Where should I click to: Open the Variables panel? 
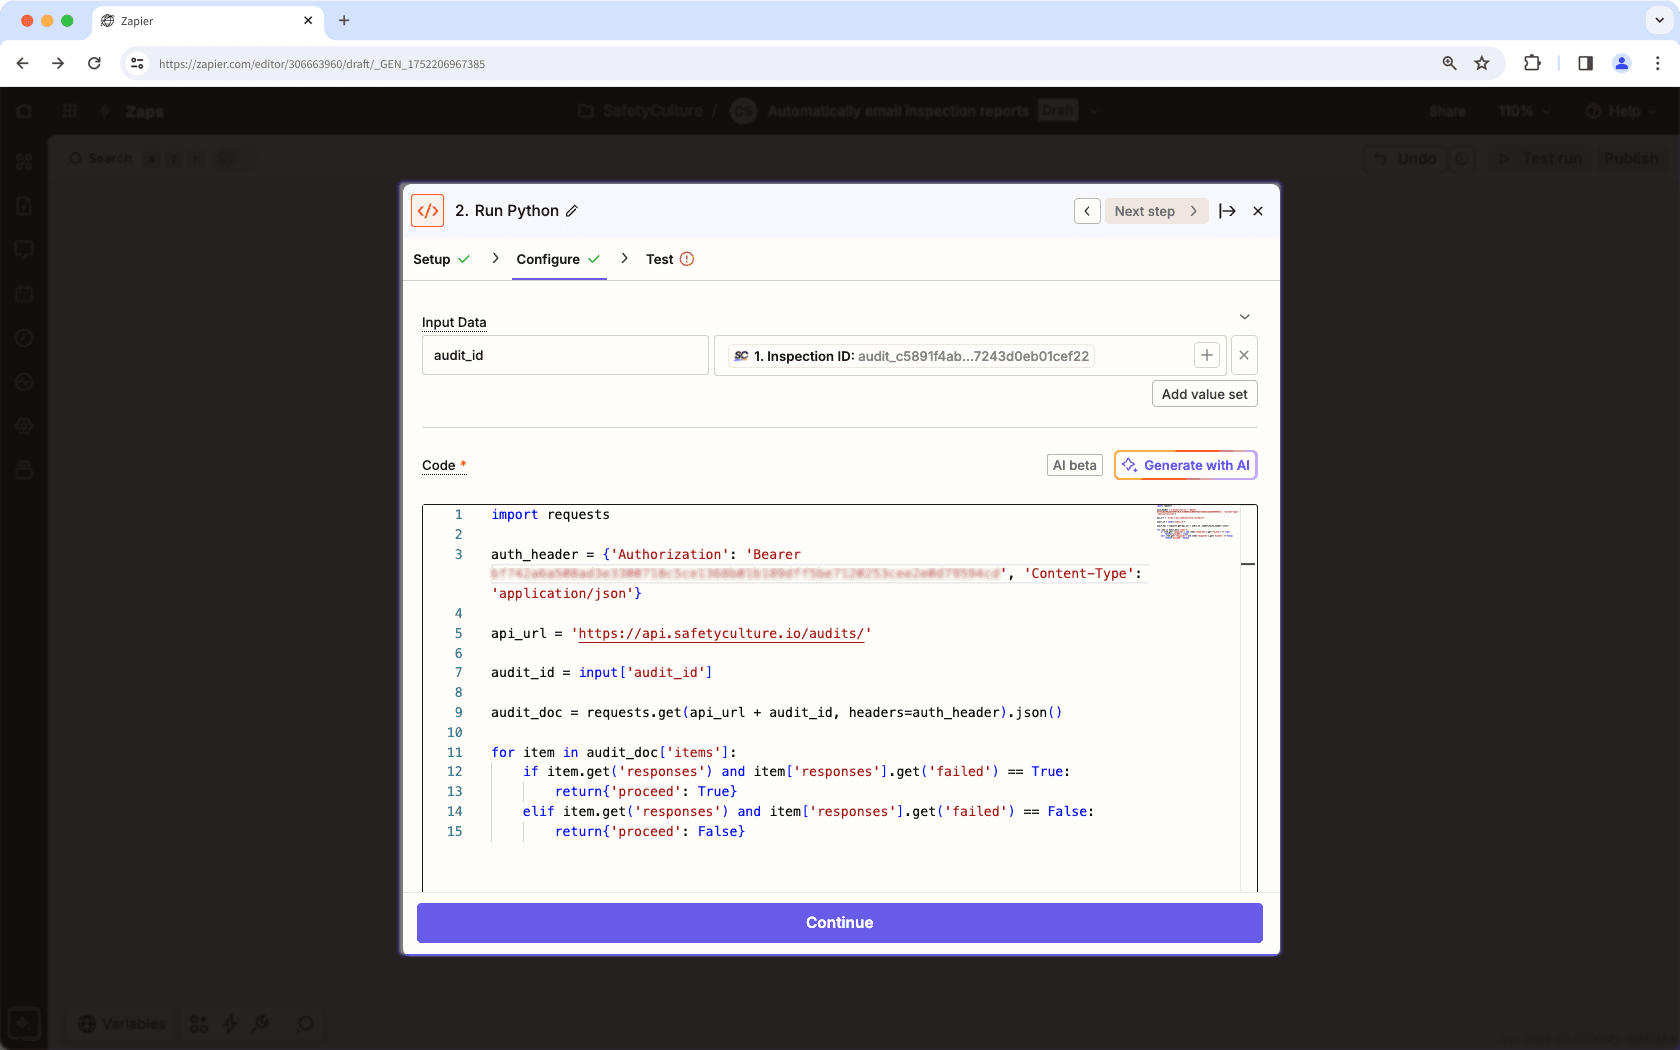(122, 1024)
